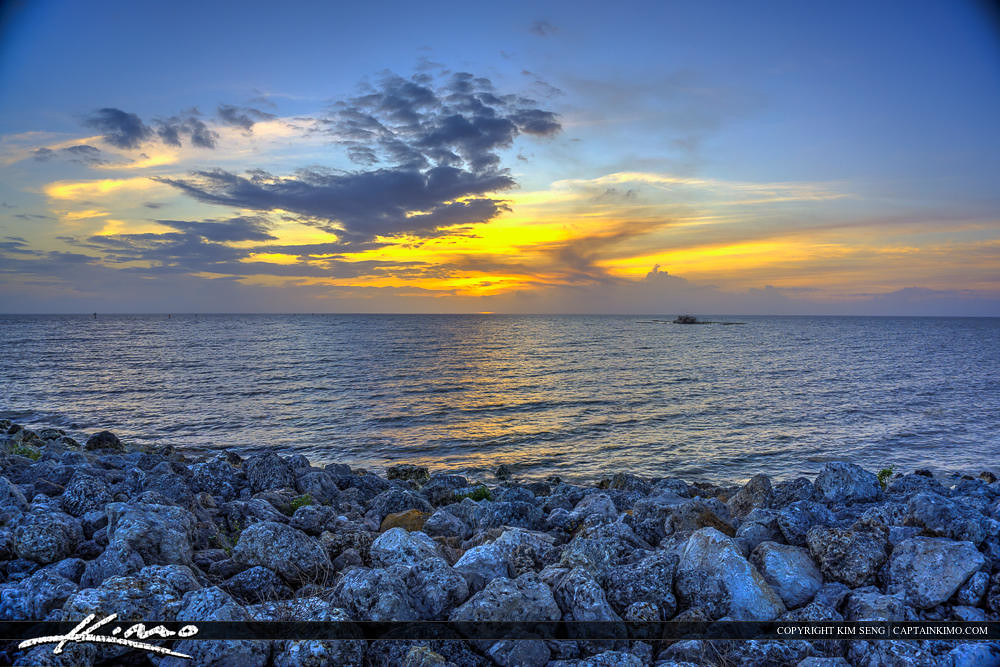
Task: Click the distant cumulus cloud above horizon
Action: coord(657,275)
